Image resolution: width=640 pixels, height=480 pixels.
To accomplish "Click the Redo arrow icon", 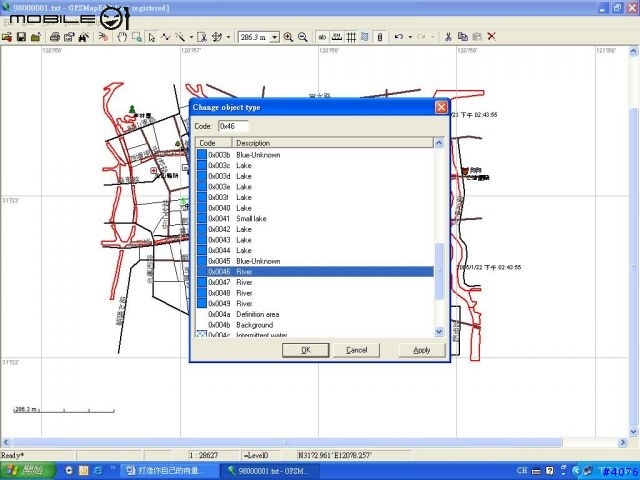I will tap(421, 37).
